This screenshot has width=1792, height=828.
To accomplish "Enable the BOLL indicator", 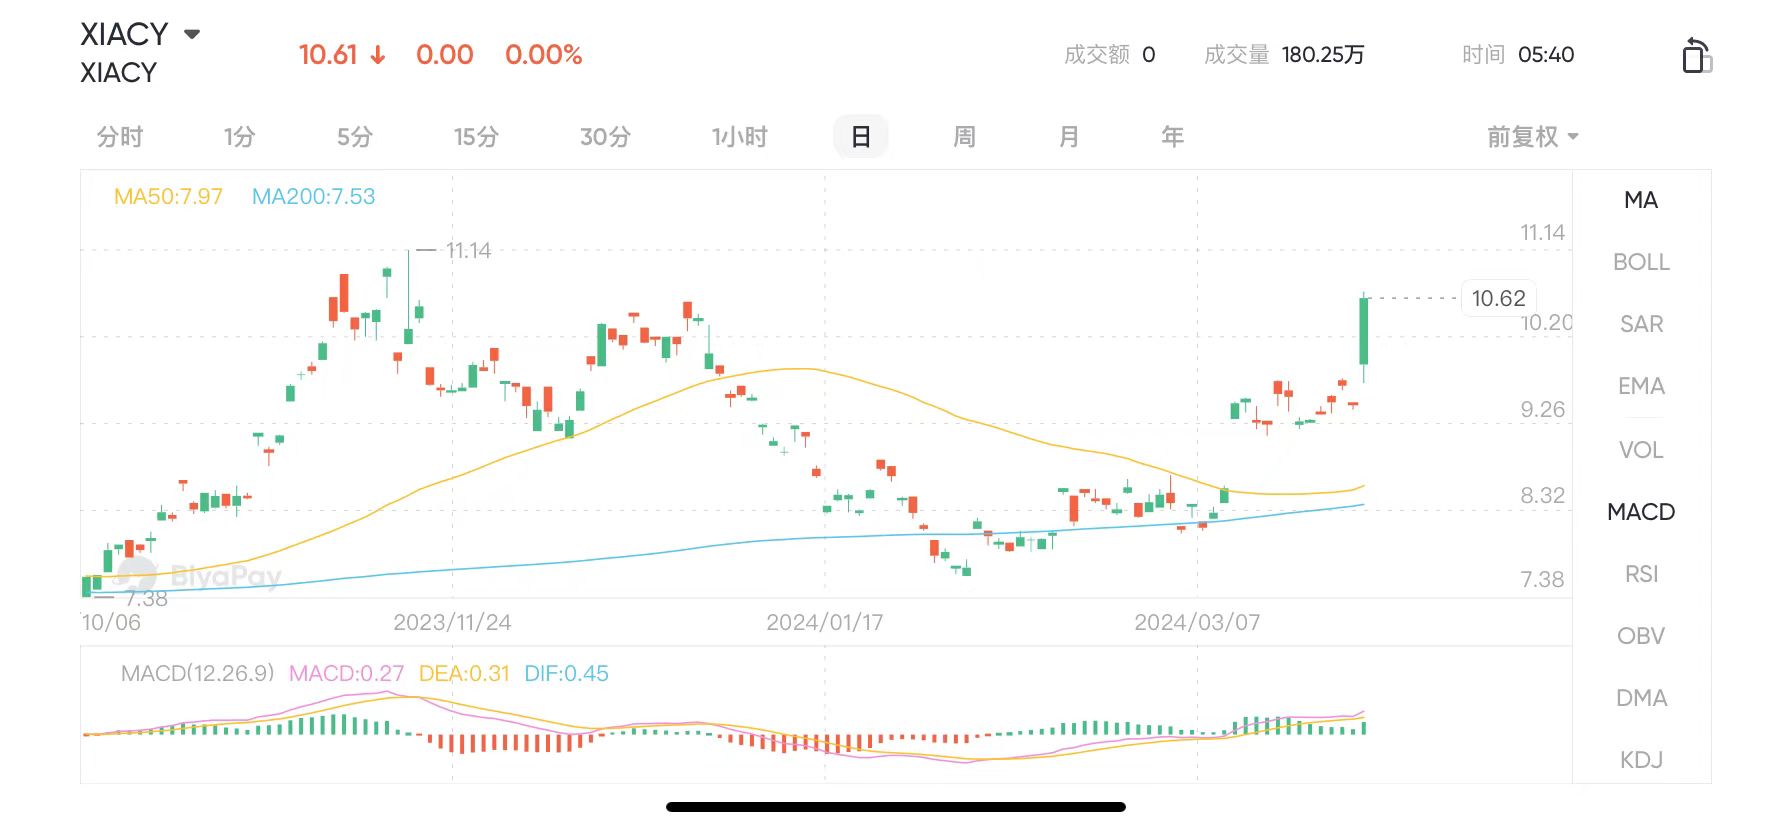I will pyautogui.click(x=1641, y=262).
